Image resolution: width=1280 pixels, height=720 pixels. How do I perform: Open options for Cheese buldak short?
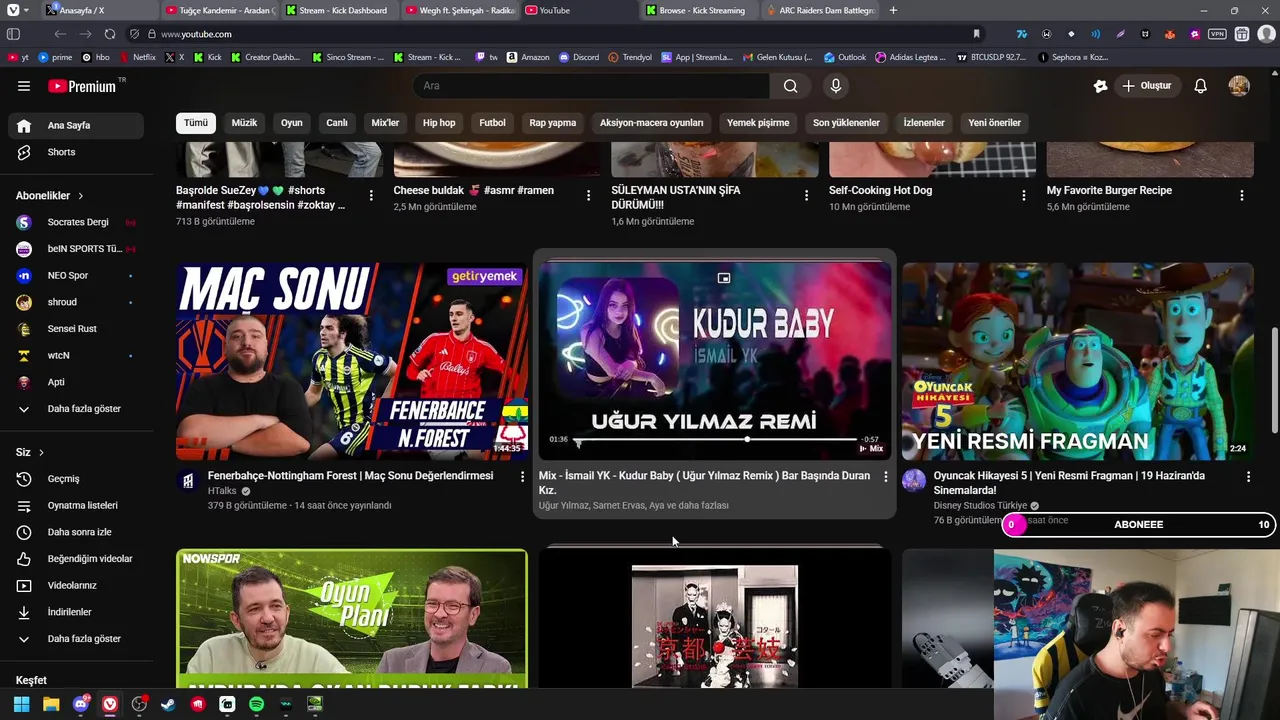pos(588,196)
